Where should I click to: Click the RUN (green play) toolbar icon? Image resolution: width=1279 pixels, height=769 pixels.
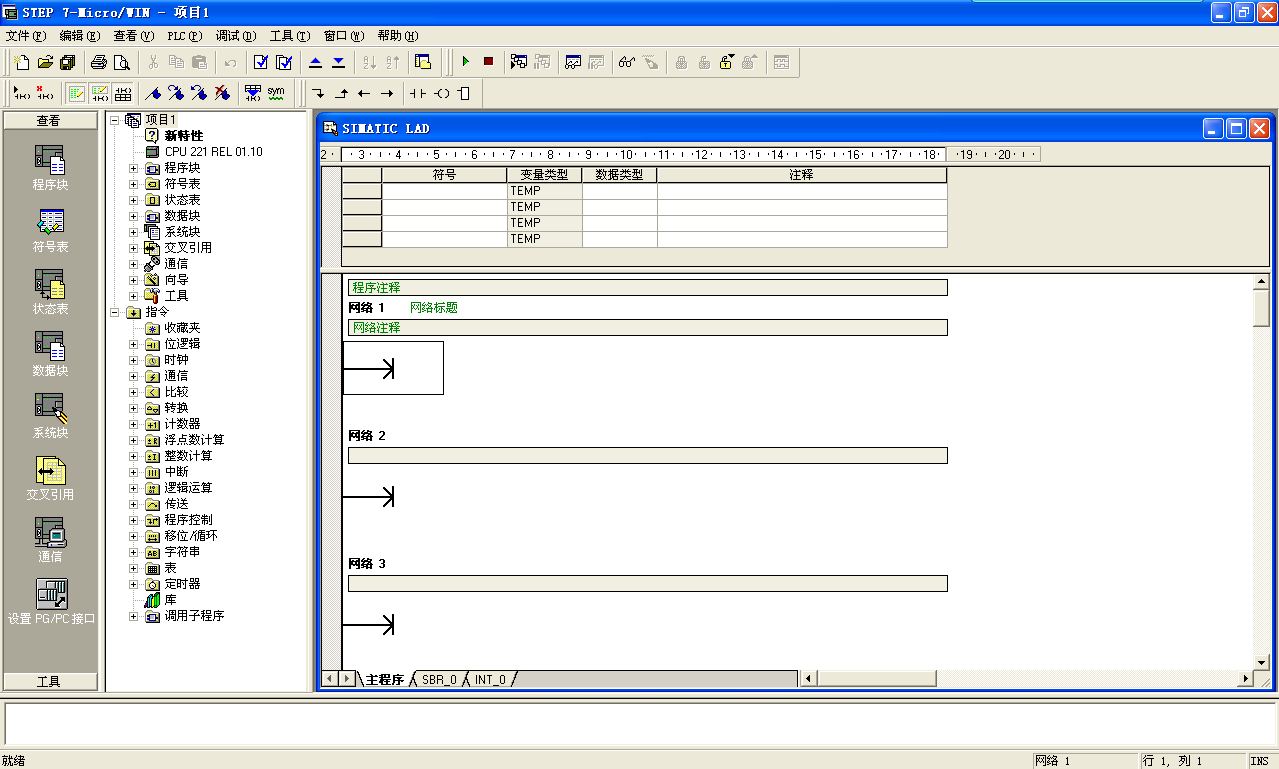click(465, 62)
